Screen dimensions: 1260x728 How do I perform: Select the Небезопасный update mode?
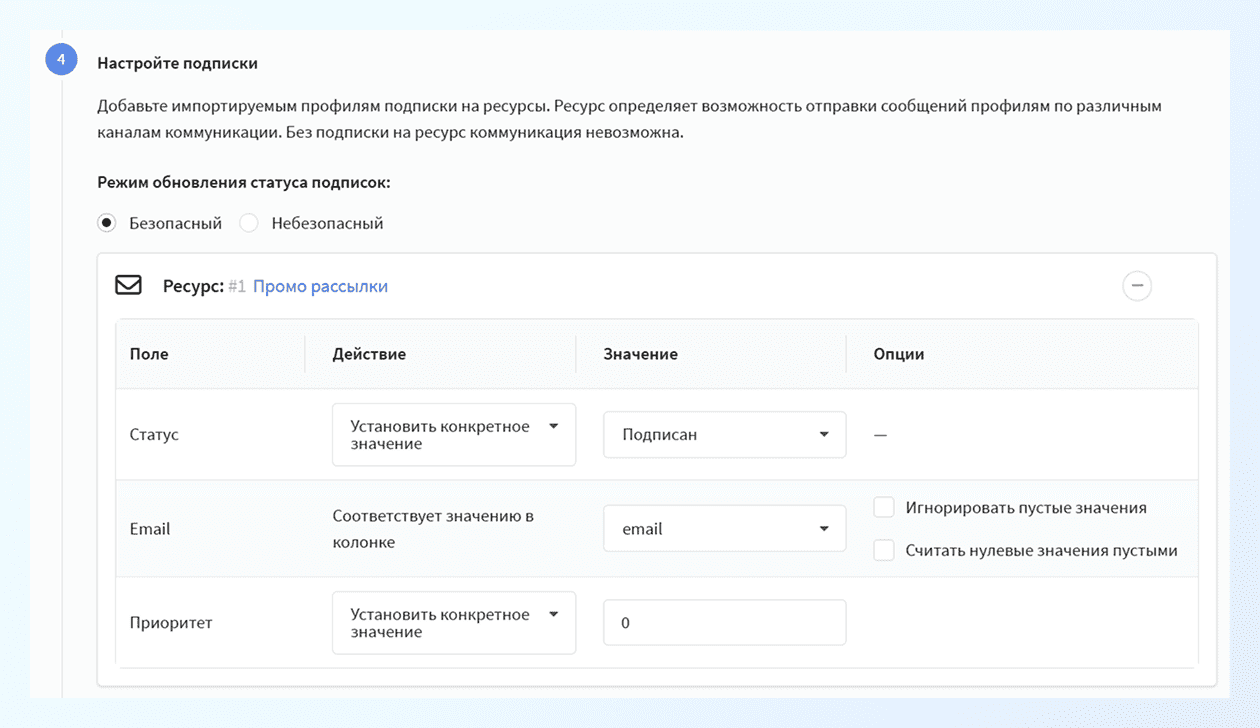[247, 222]
